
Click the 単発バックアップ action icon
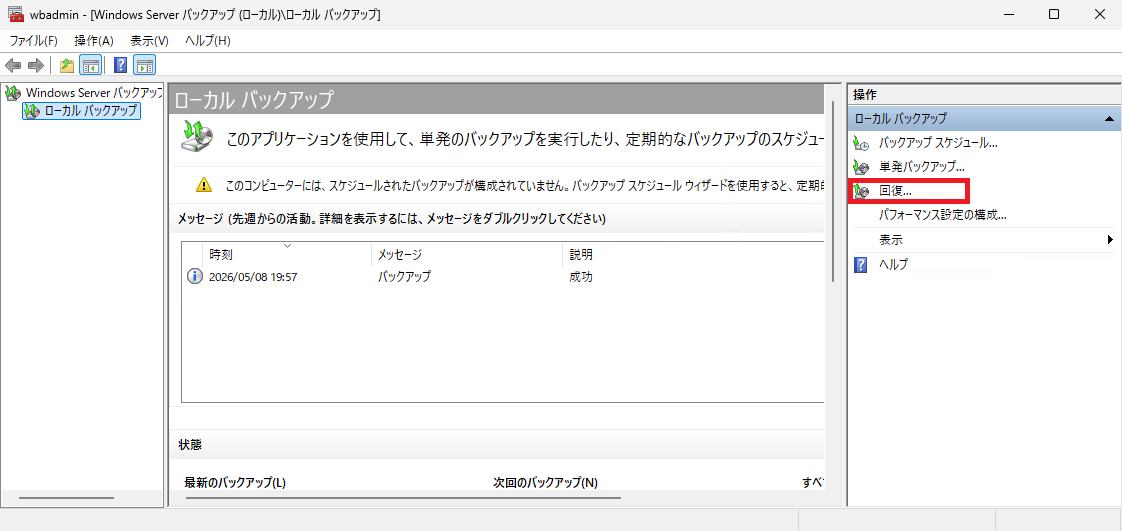862,167
